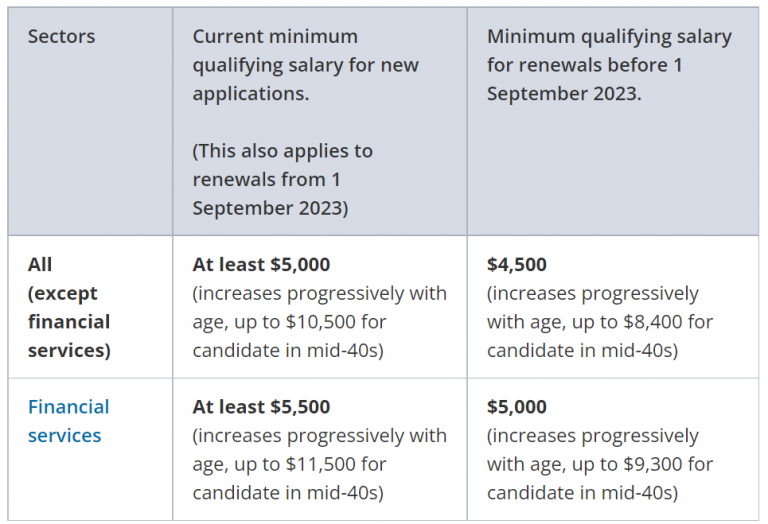Click the 'This also applies to renewals' note
The image size is (768, 524).
pyautogui.click(x=282, y=179)
